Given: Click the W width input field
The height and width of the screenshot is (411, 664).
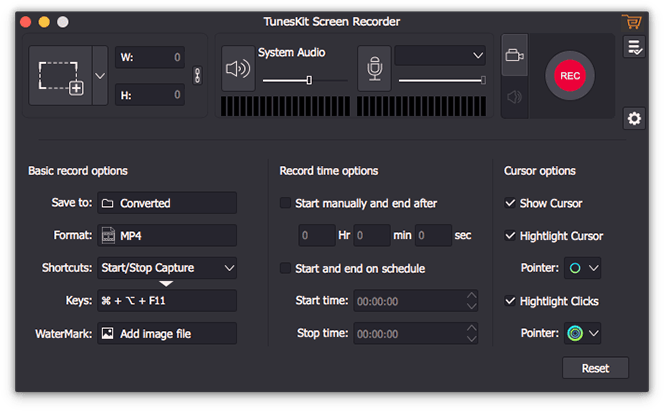Looking at the screenshot, I should tap(150, 57).
